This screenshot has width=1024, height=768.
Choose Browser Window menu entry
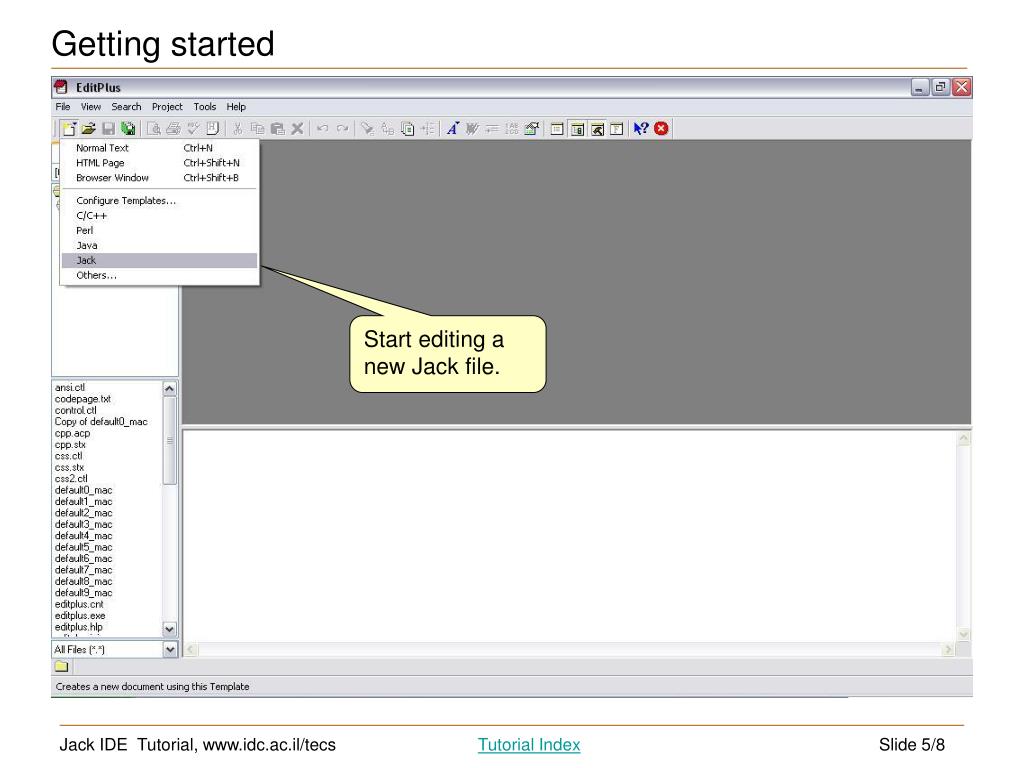coord(159,178)
